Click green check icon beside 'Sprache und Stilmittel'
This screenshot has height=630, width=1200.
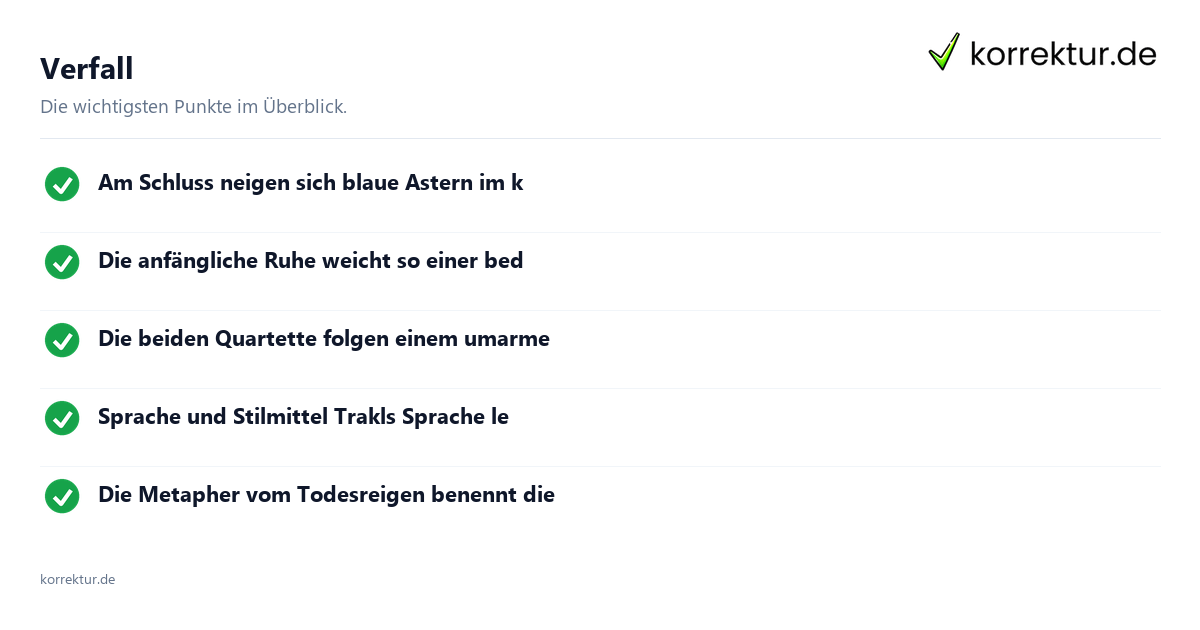coord(62,418)
